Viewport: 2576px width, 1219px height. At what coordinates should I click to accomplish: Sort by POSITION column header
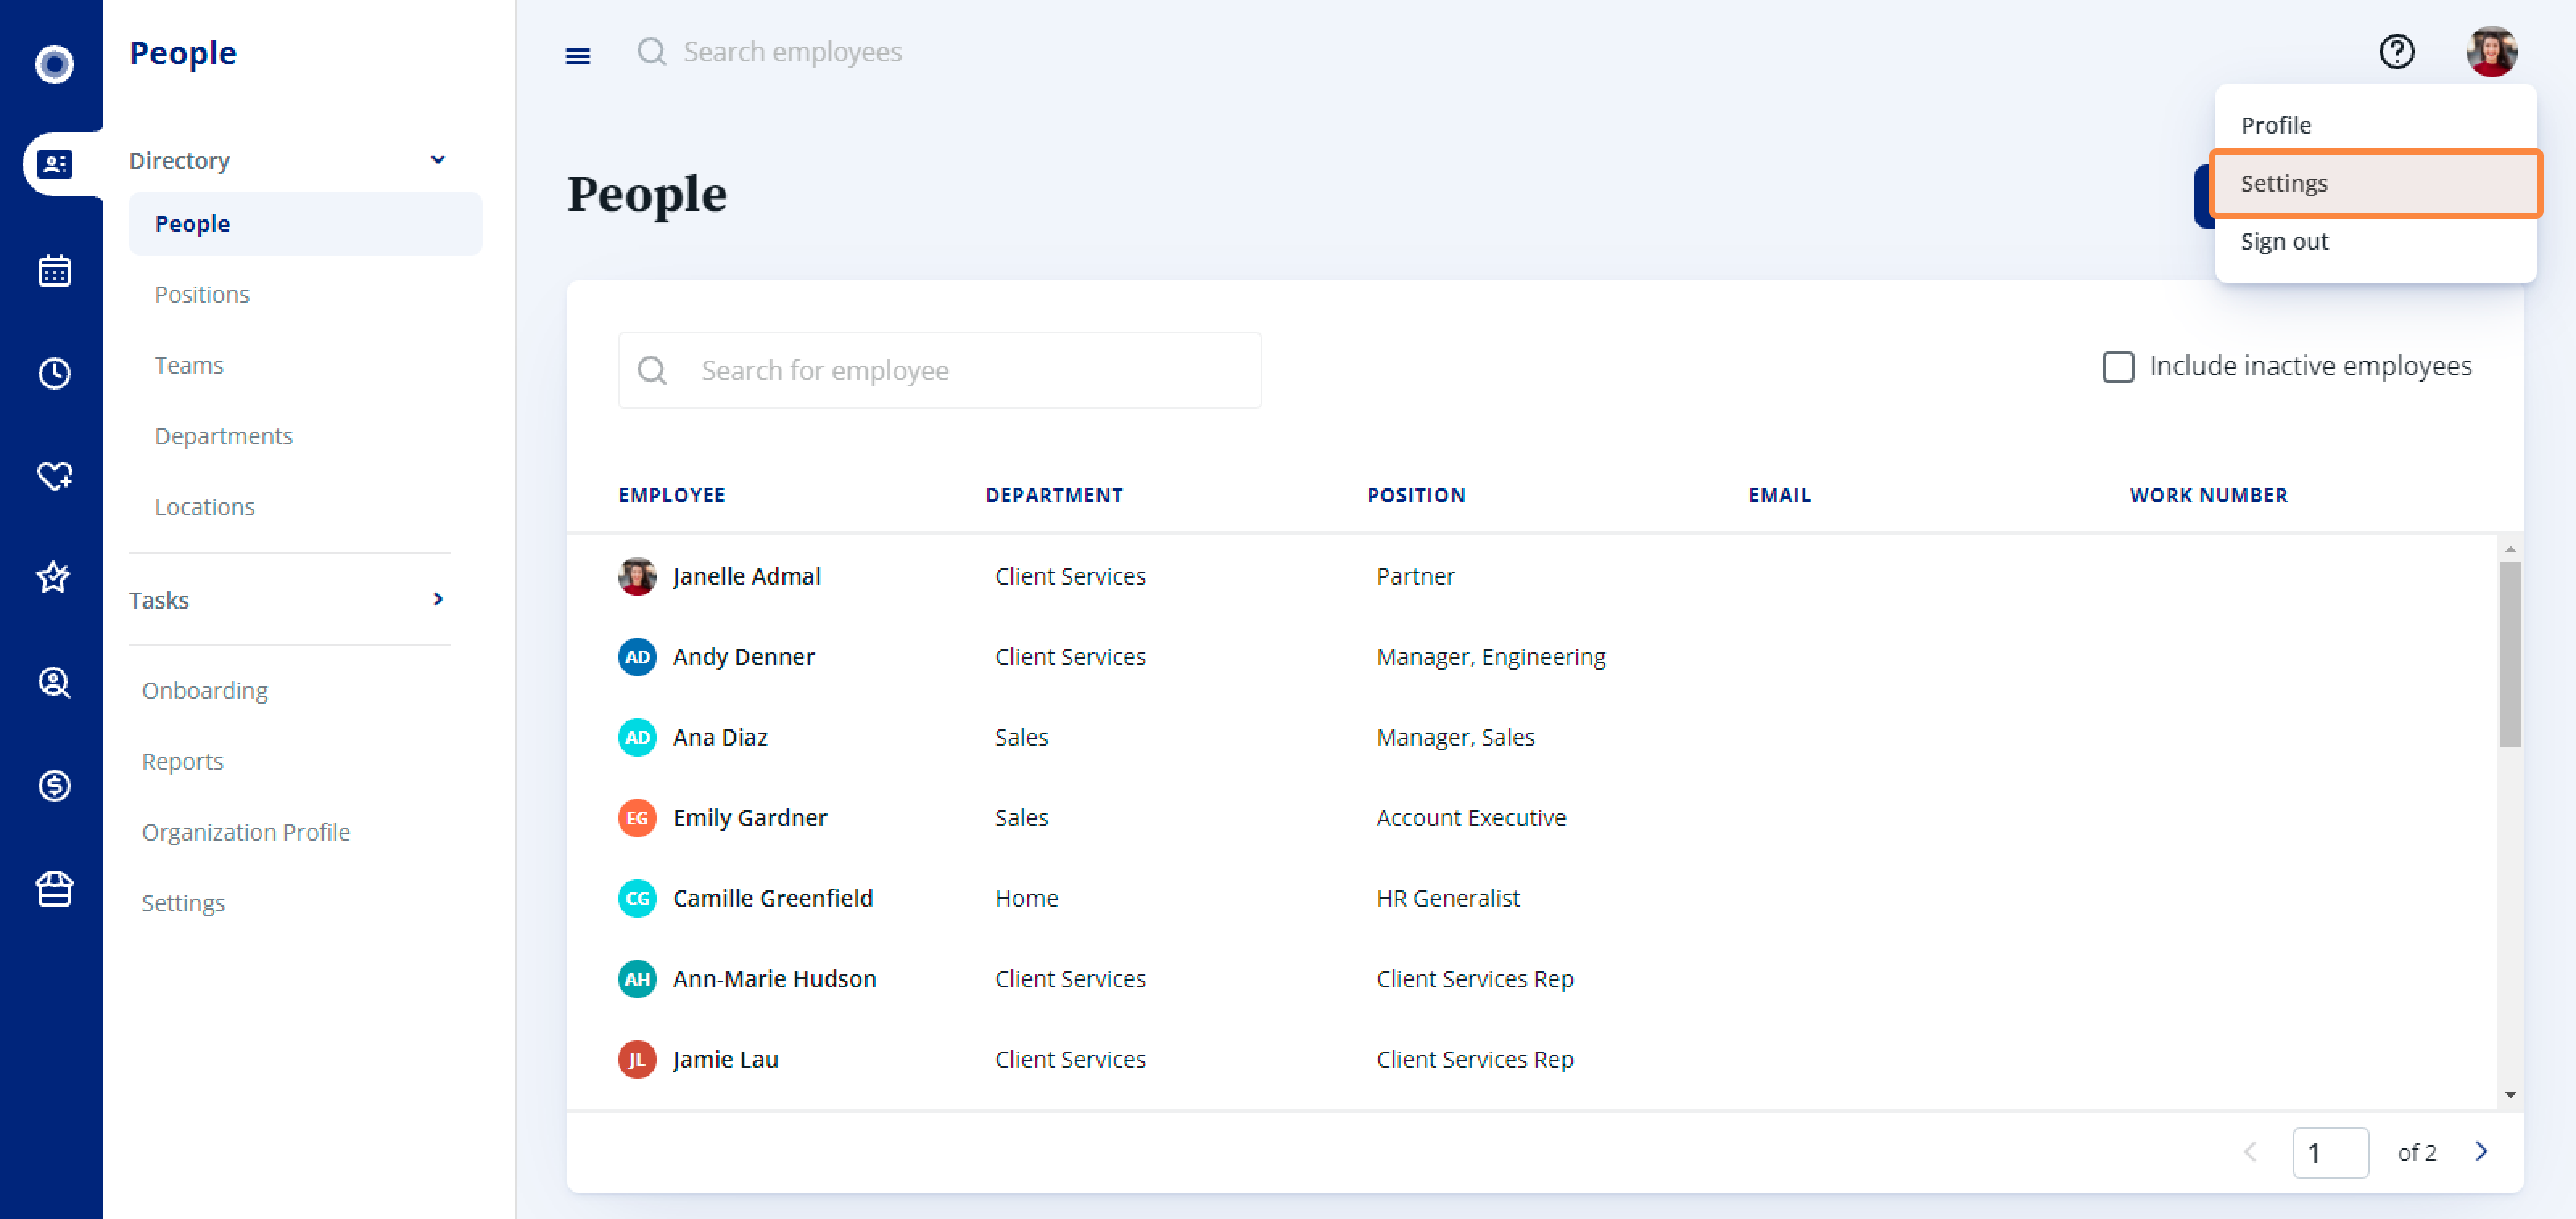tap(1416, 495)
